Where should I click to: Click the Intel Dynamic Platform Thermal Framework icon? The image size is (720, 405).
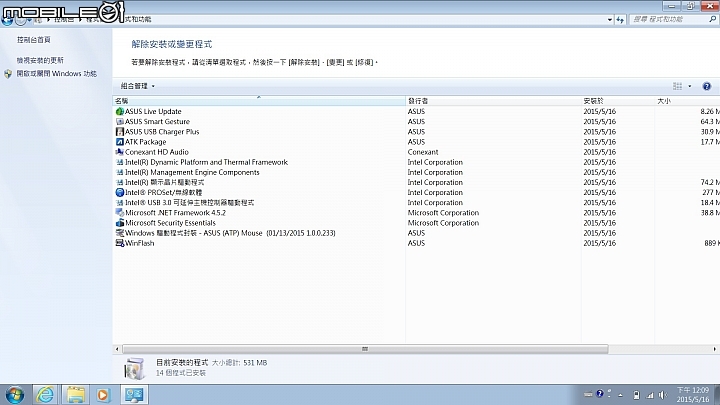point(120,162)
